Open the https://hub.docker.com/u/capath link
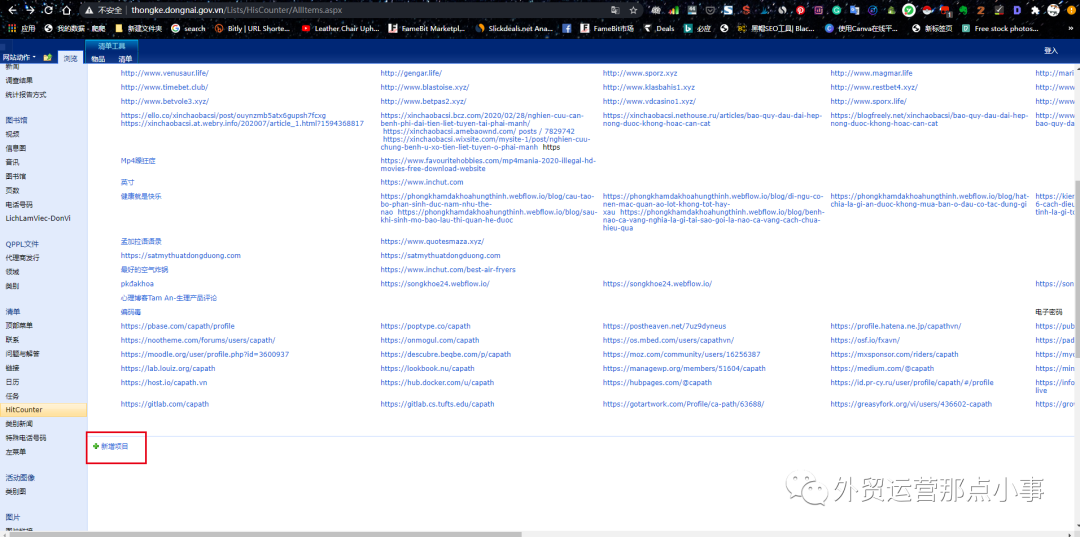The image size is (1080, 537). tap(437, 383)
